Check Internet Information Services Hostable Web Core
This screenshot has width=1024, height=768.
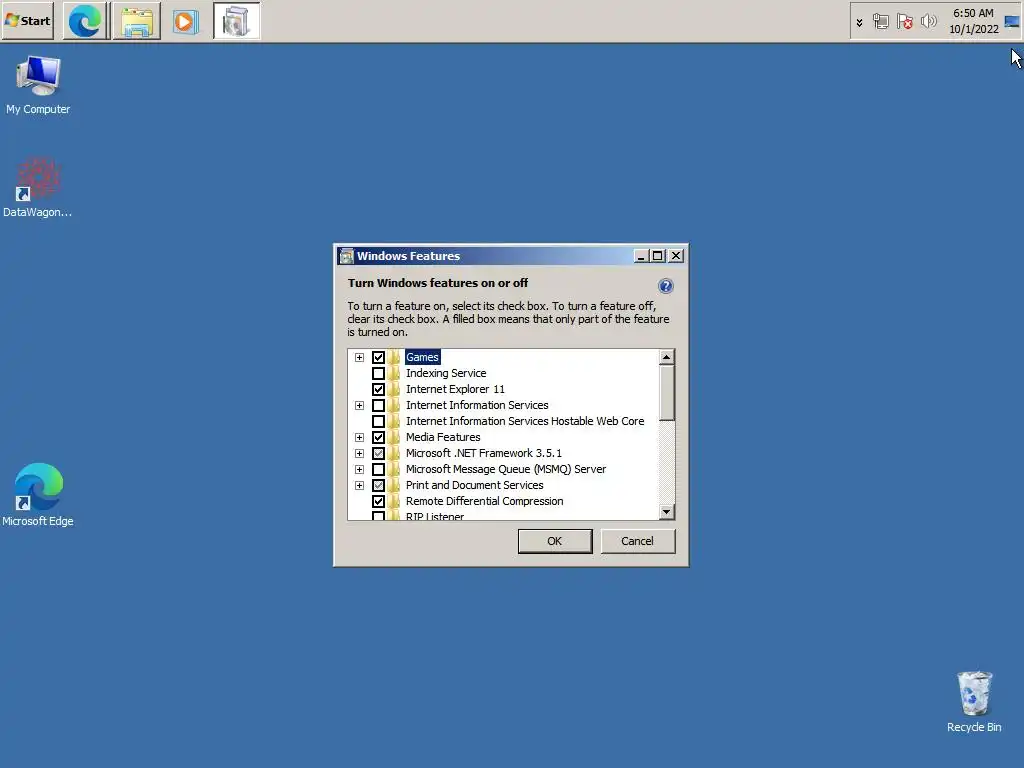(378, 421)
